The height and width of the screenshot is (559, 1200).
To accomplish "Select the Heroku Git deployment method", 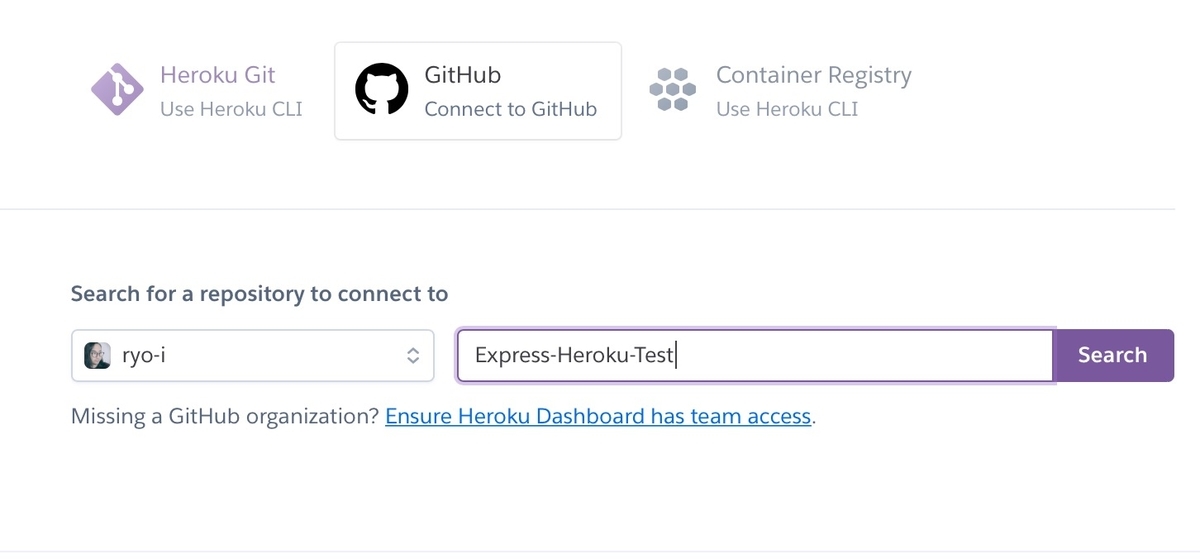I will 196,90.
